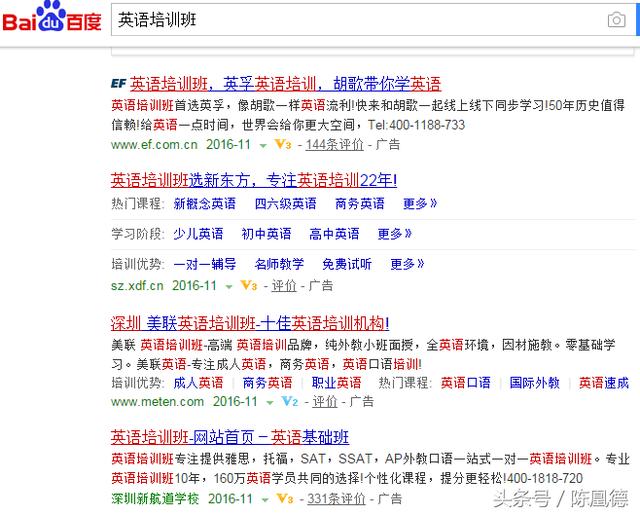The image size is (640, 515).
Task: Click the EF logo icon
Action: (x=119, y=84)
